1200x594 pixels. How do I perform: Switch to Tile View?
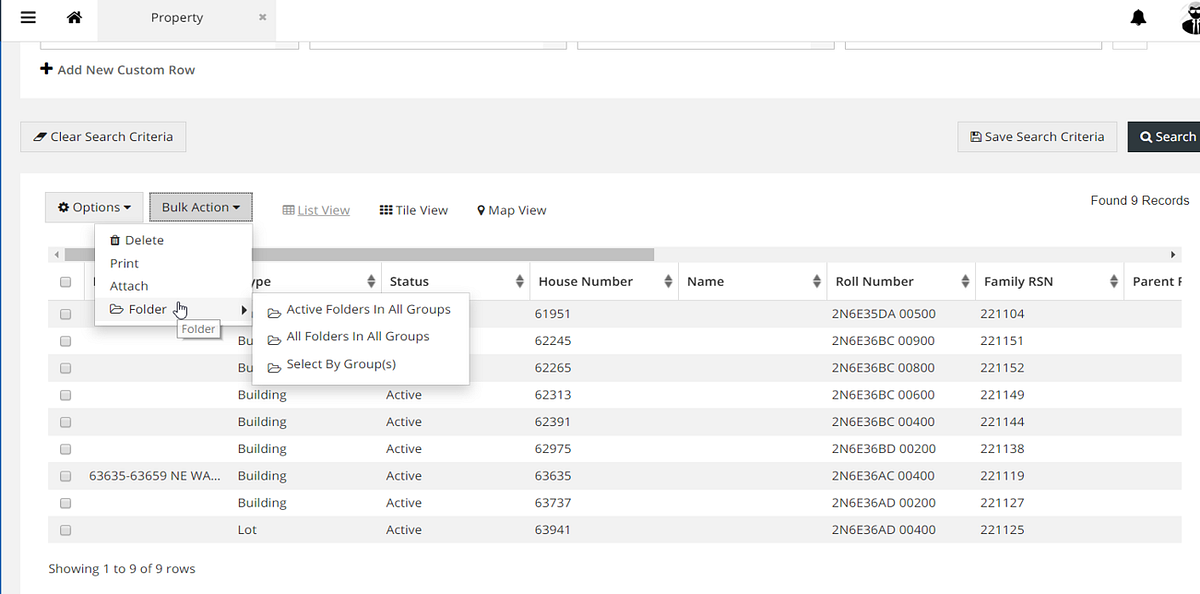coord(414,210)
